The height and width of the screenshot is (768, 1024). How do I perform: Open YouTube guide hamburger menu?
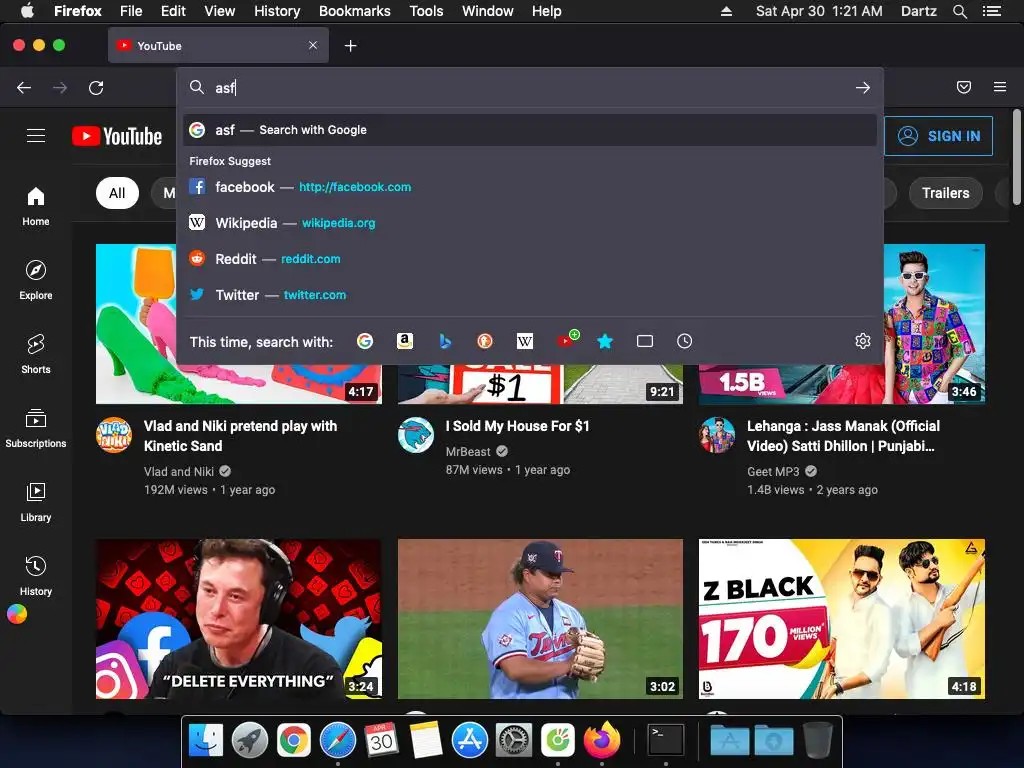point(36,135)
